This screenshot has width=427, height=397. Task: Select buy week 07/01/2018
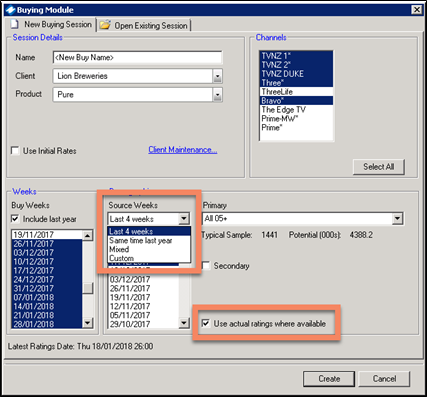pos(47,298)
